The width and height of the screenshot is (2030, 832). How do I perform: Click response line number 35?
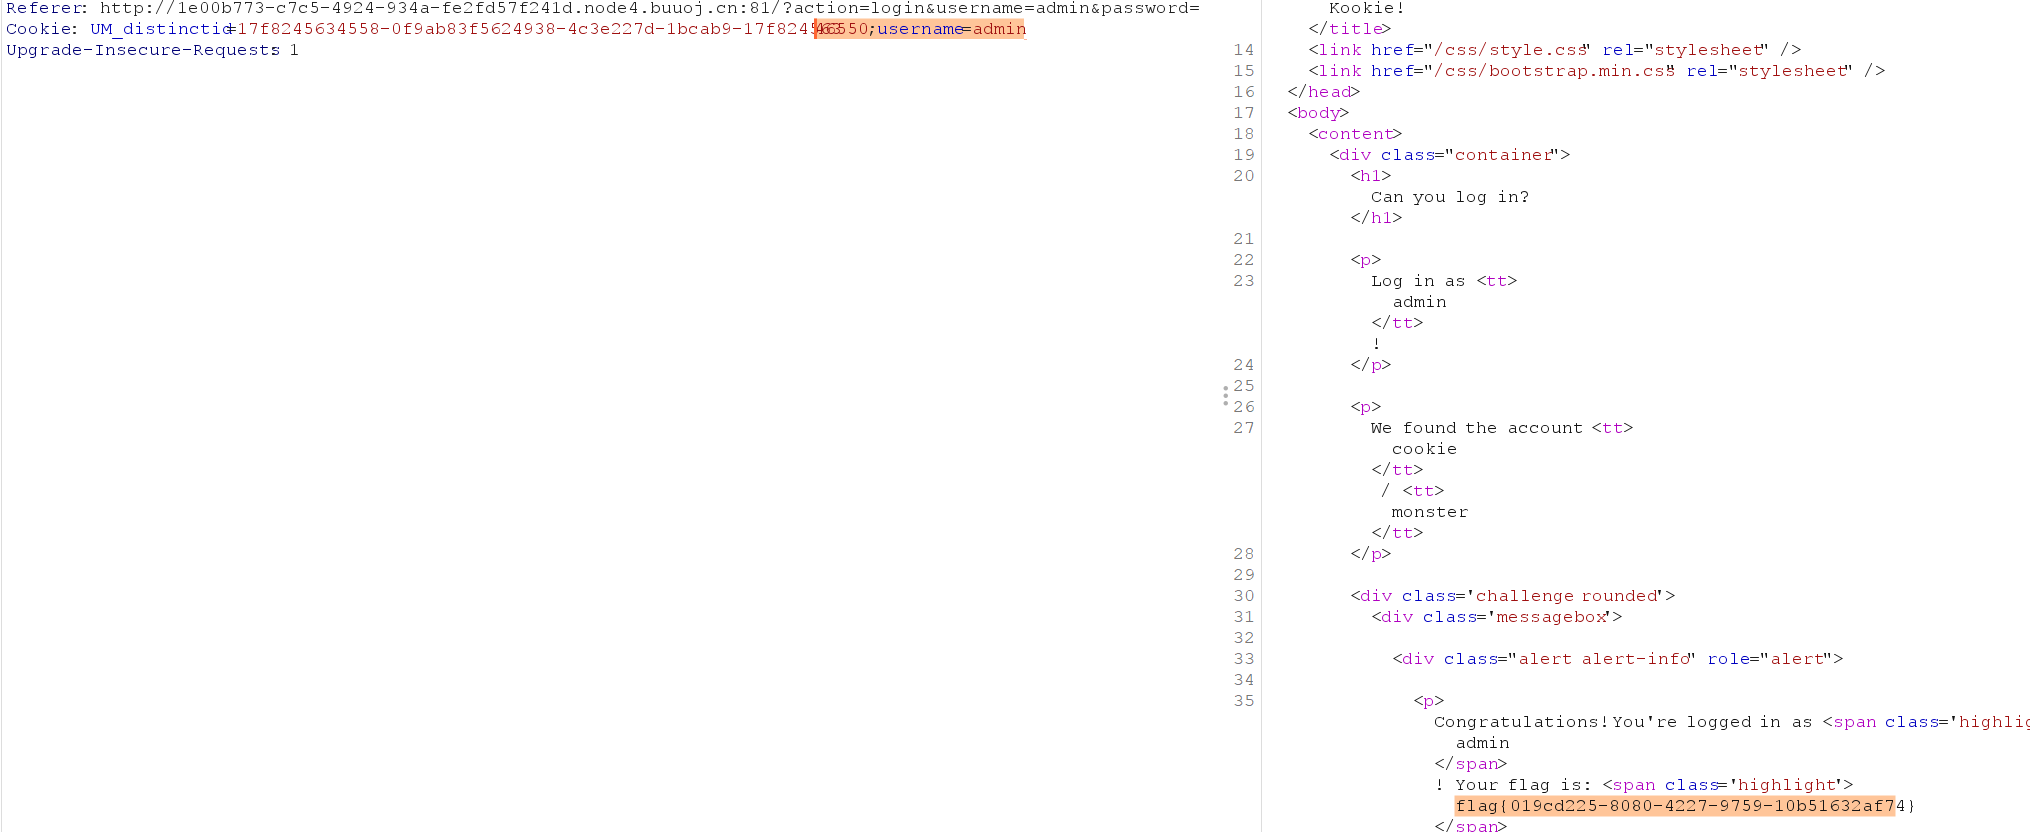coord(1243,701)
